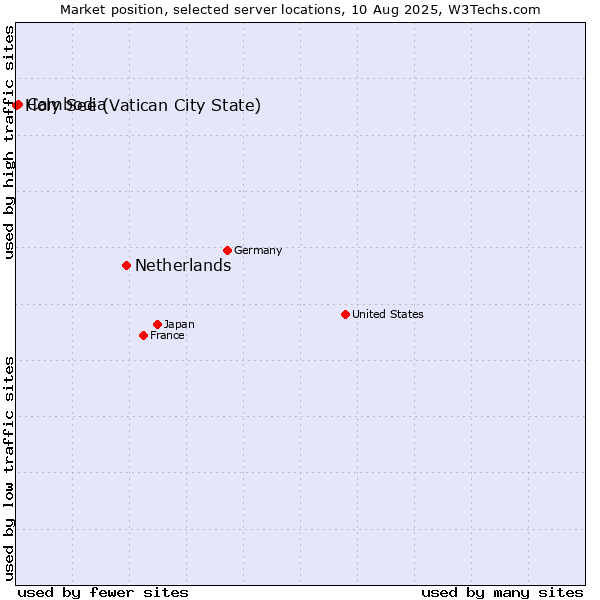Viewport: 600px width, 600px height.
Task: Click the Japan label text
Action: 179,324
